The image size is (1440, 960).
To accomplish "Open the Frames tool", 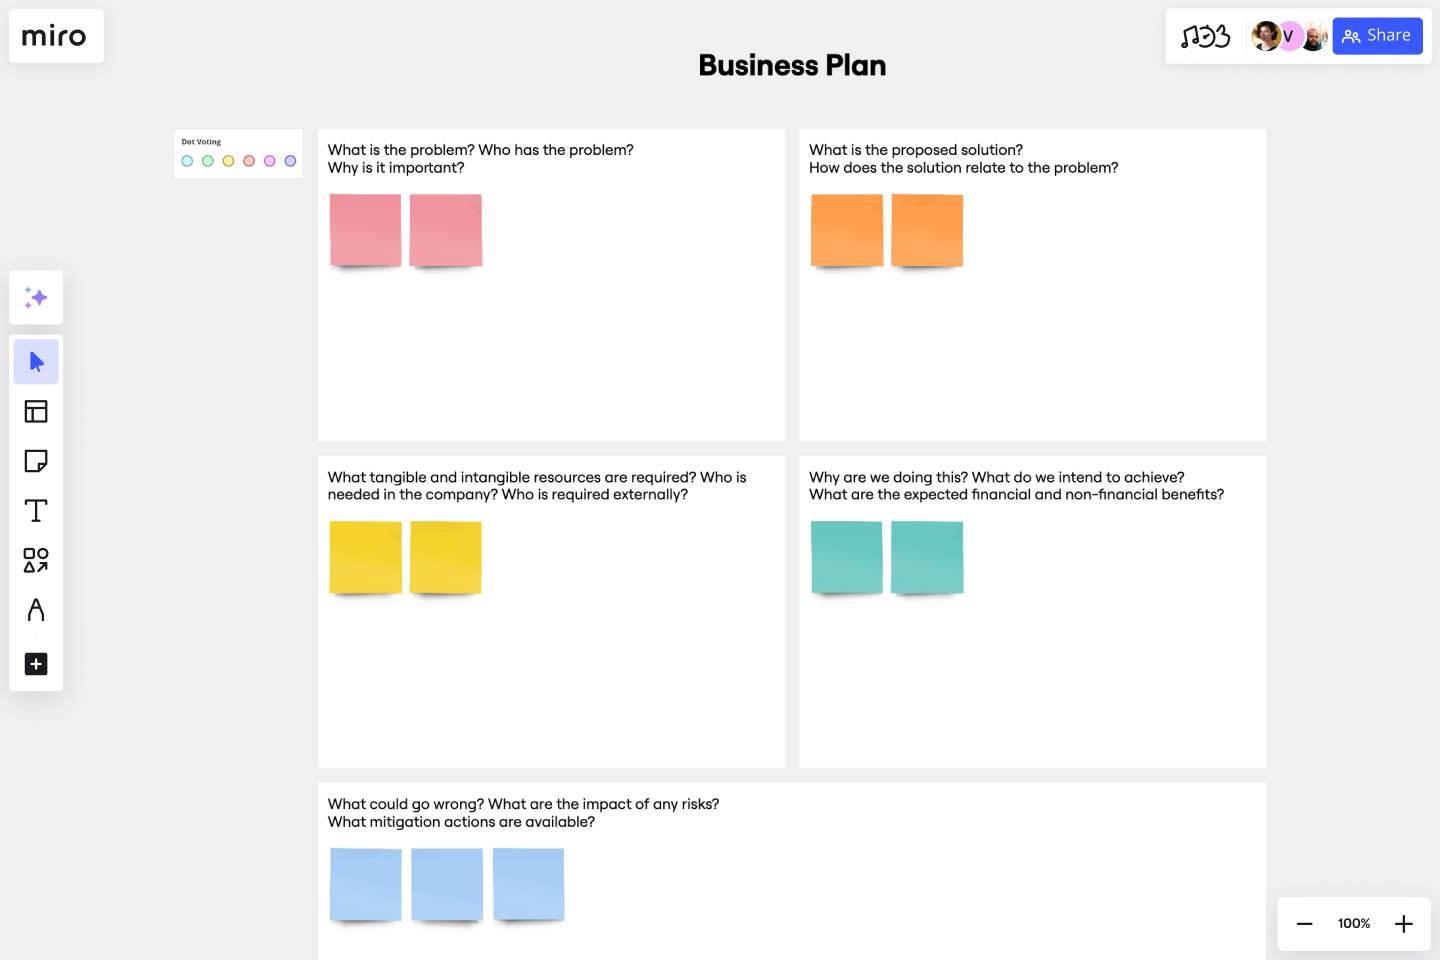I will (36, 411).
